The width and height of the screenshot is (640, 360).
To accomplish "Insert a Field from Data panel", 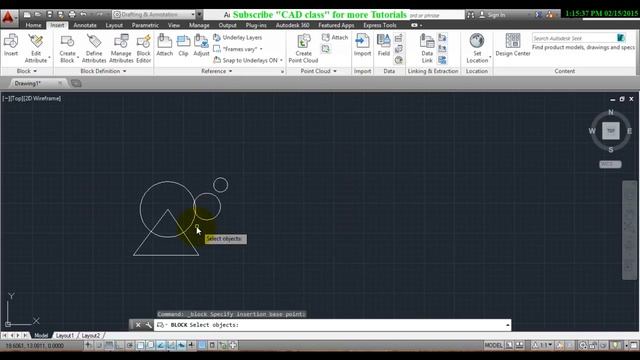I will [384, 45].
